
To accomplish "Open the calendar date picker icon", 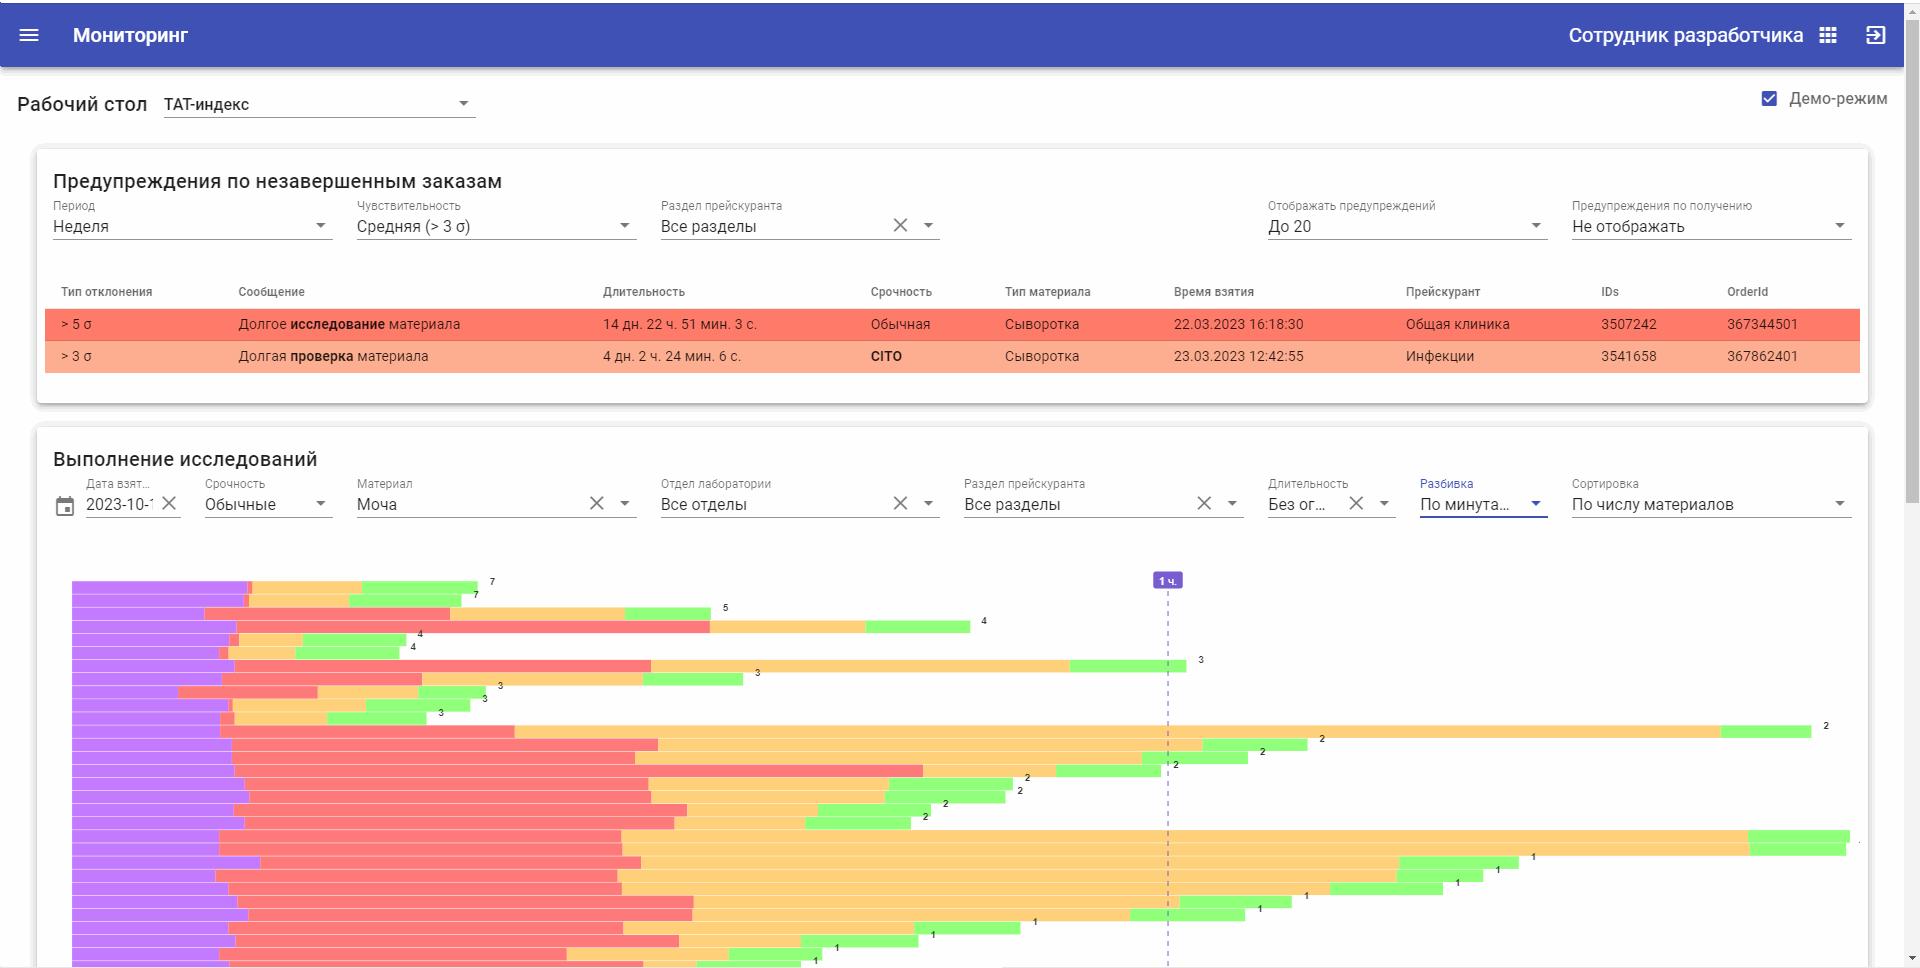I will pos(65,506).
